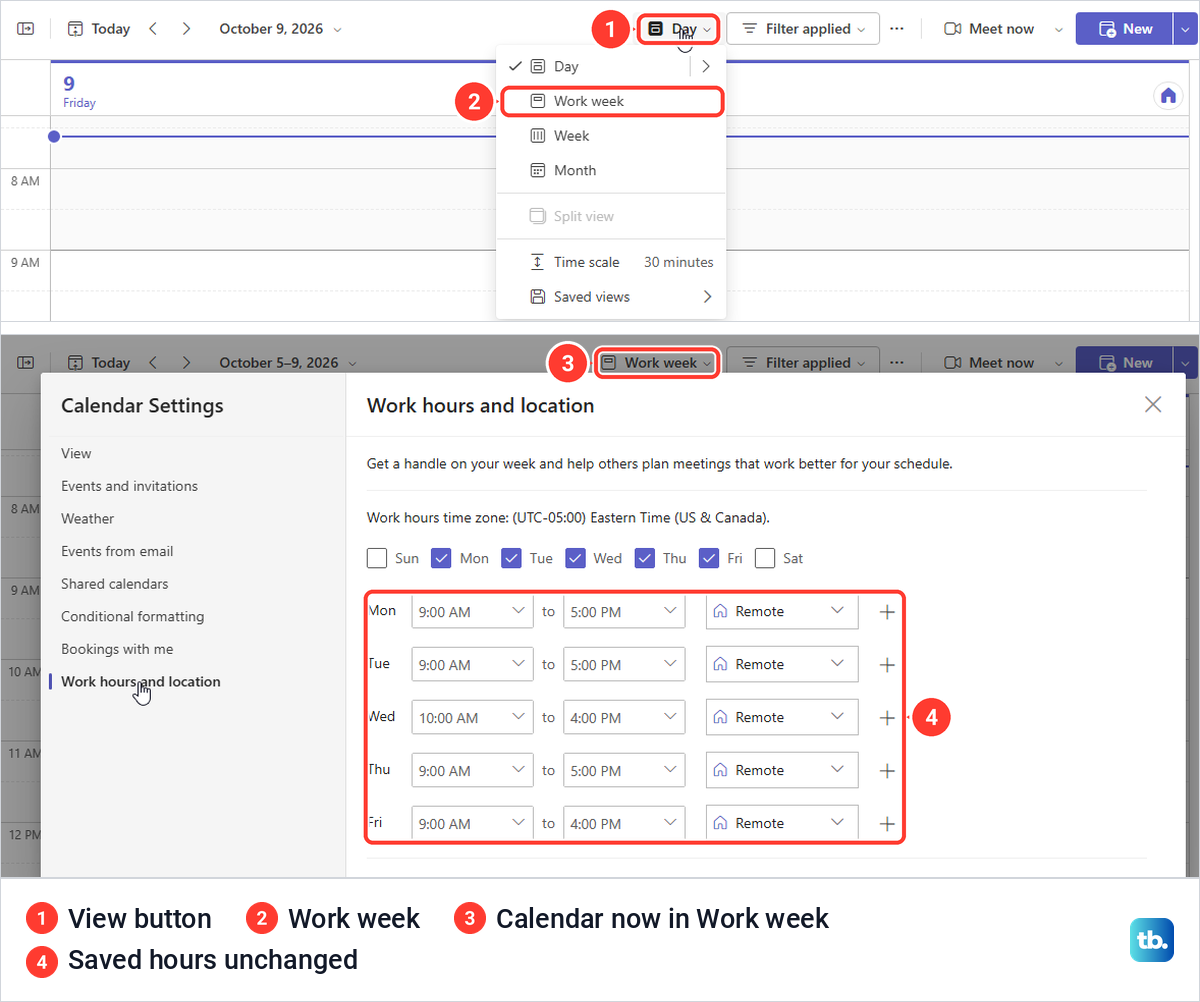Image resolution: width=1200 pixels, height=1002 pixels.
Task: Open Friday 9:00 AM start time dropdown
Action: (472, 823)
